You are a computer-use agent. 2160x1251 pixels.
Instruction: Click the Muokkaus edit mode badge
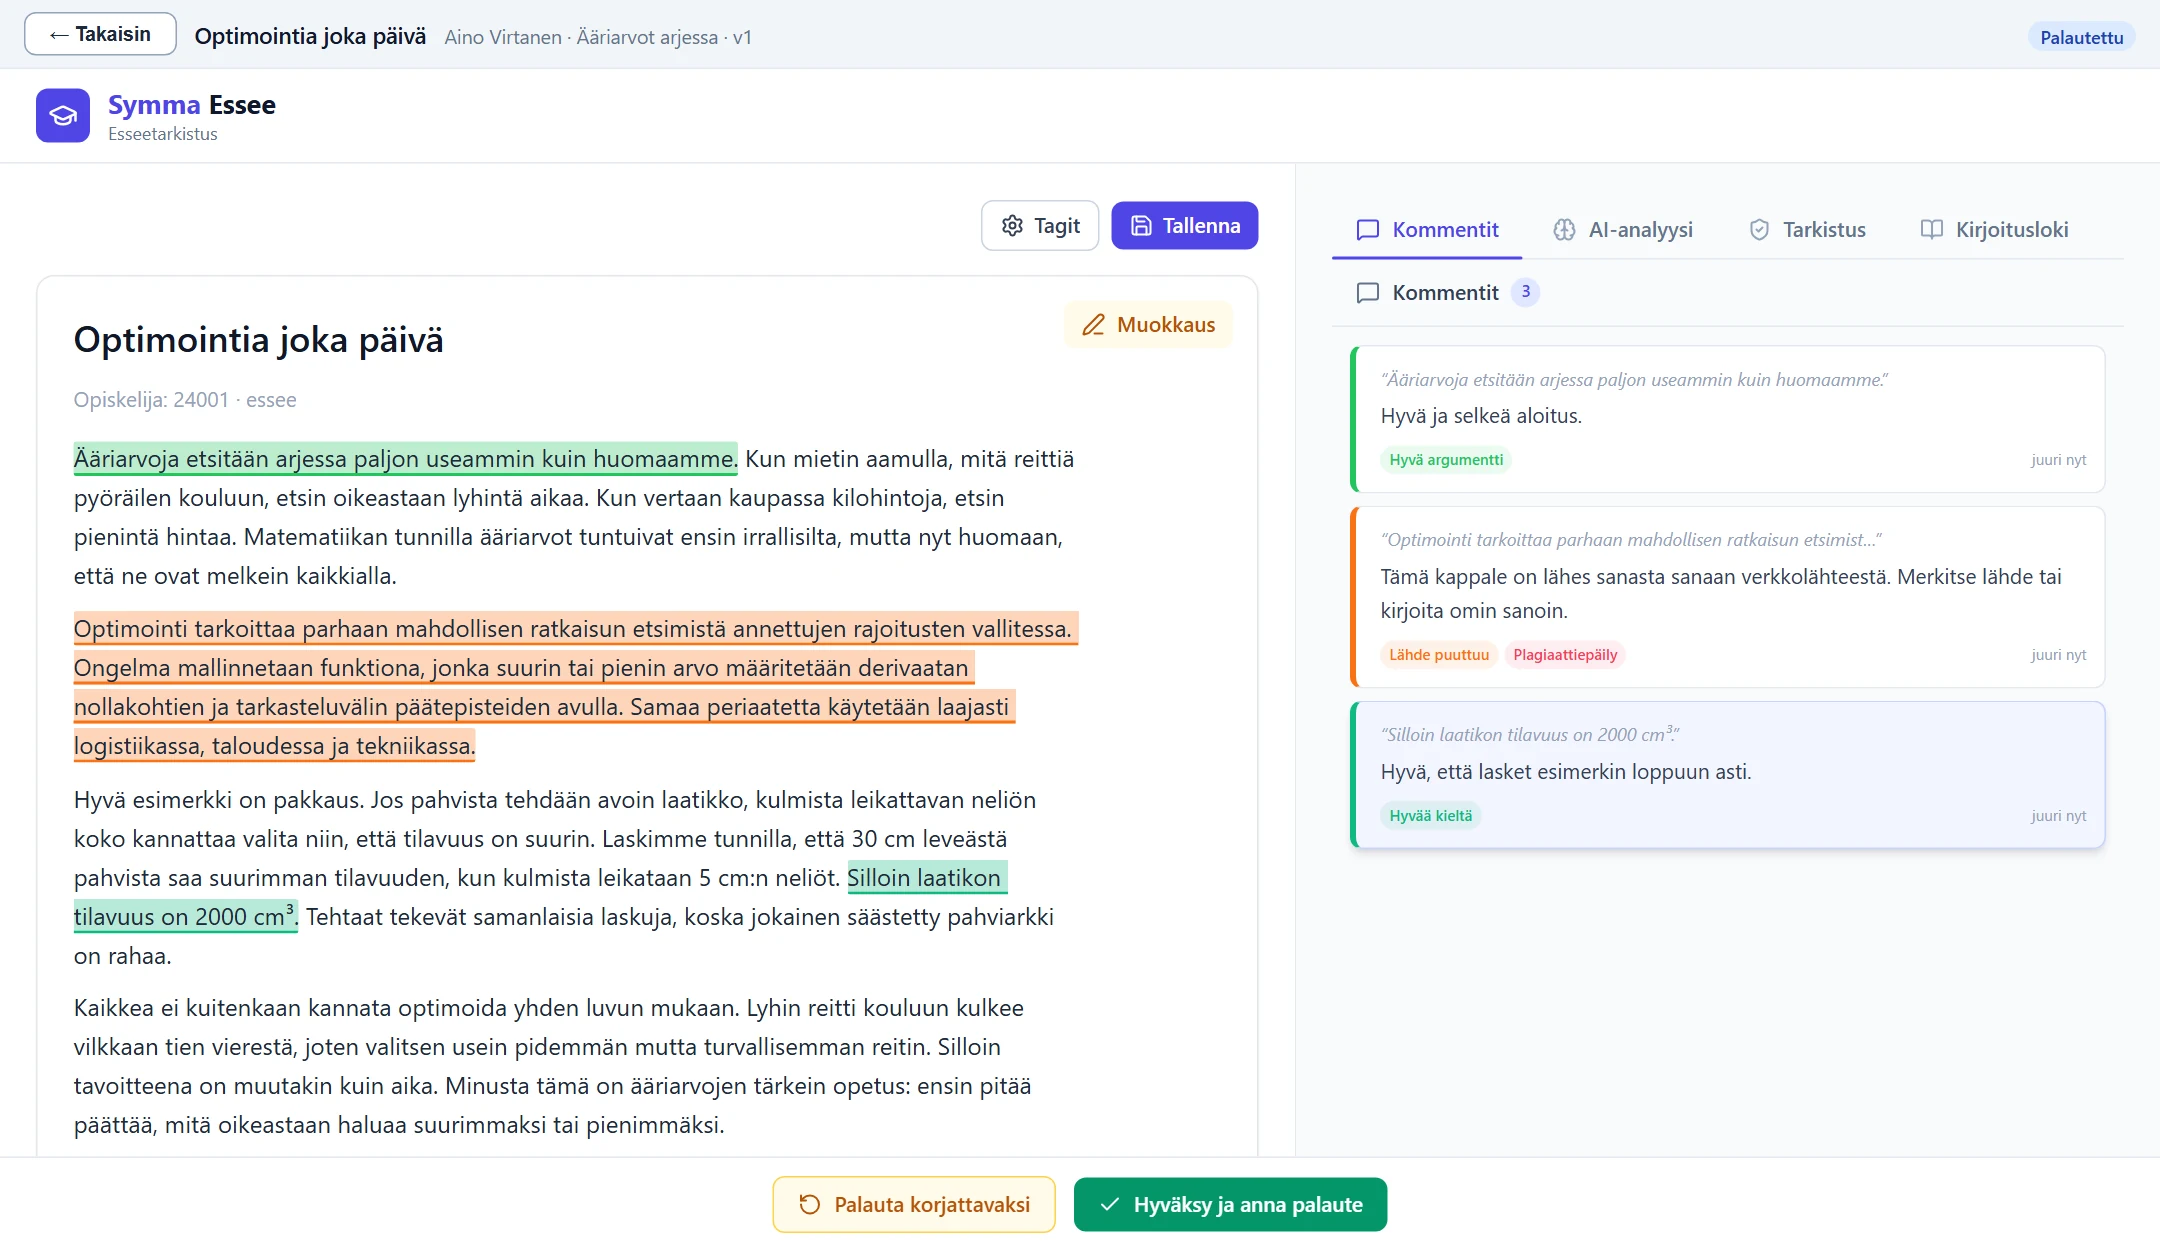(x=1148, y=325)
